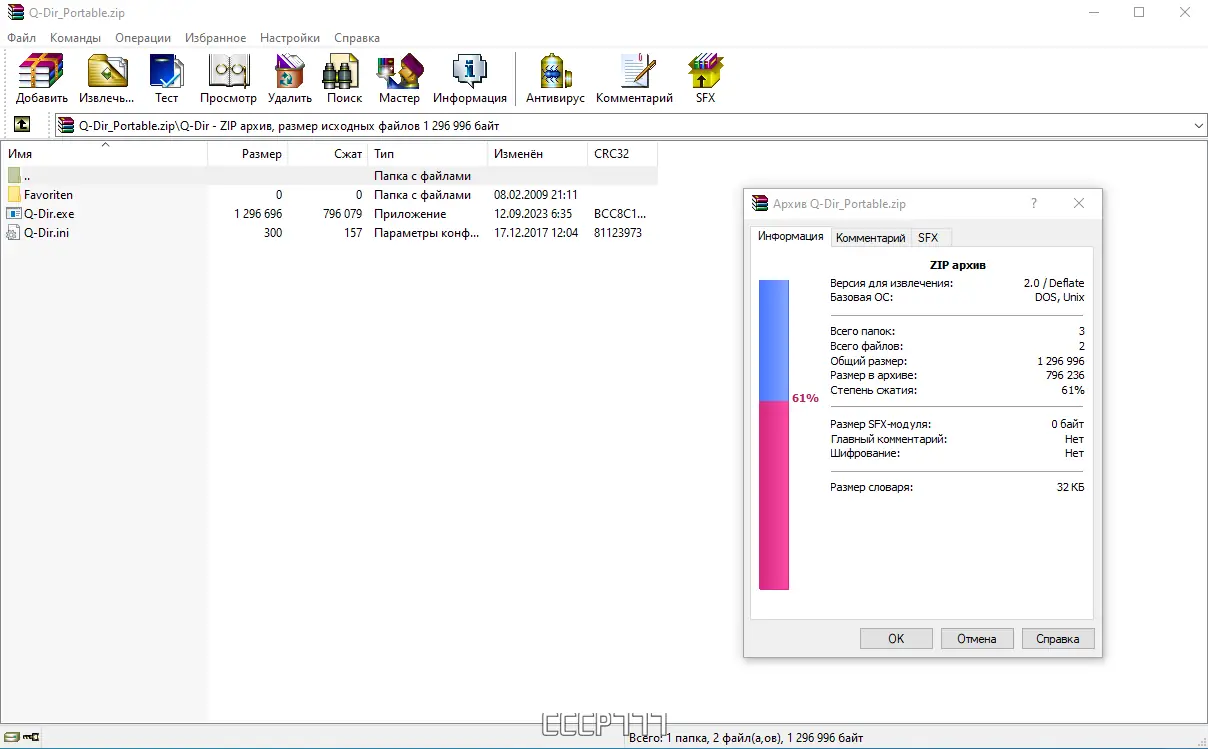The image size is (1208, 749).
Task: Open the Справка menu
Action: [357, 38]
